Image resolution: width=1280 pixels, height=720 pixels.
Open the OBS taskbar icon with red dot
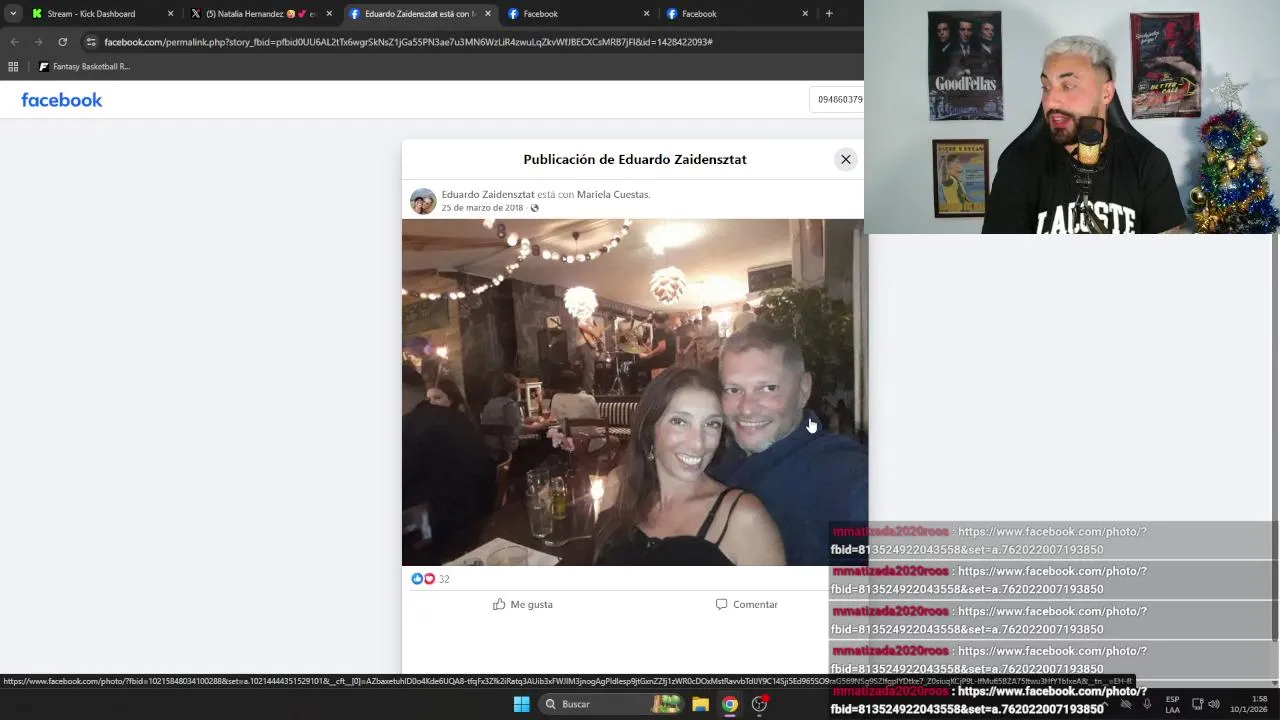pos(760,704)
